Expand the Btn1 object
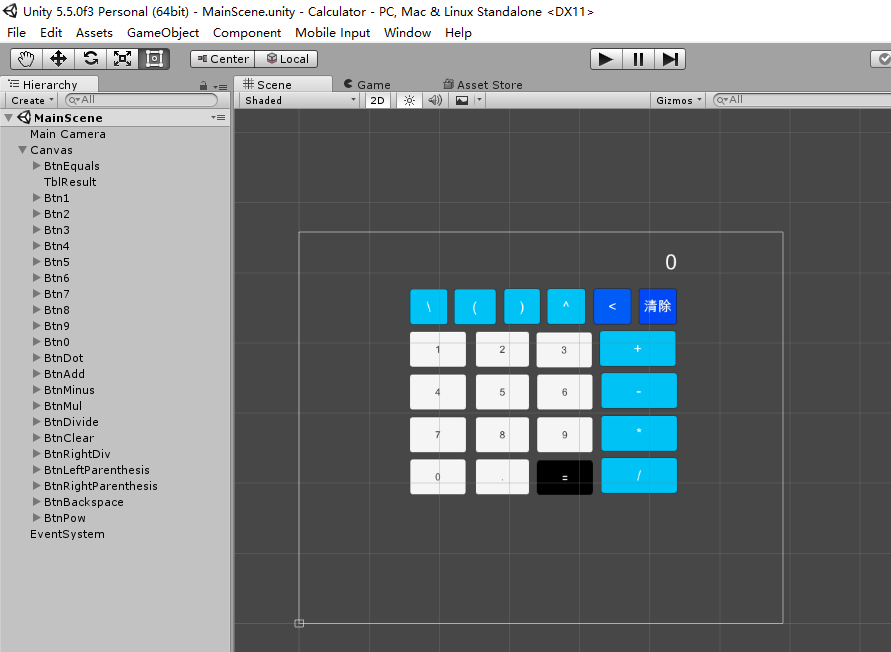The width and height of the screenshot is (891, 652). click(x=36, y=198)
